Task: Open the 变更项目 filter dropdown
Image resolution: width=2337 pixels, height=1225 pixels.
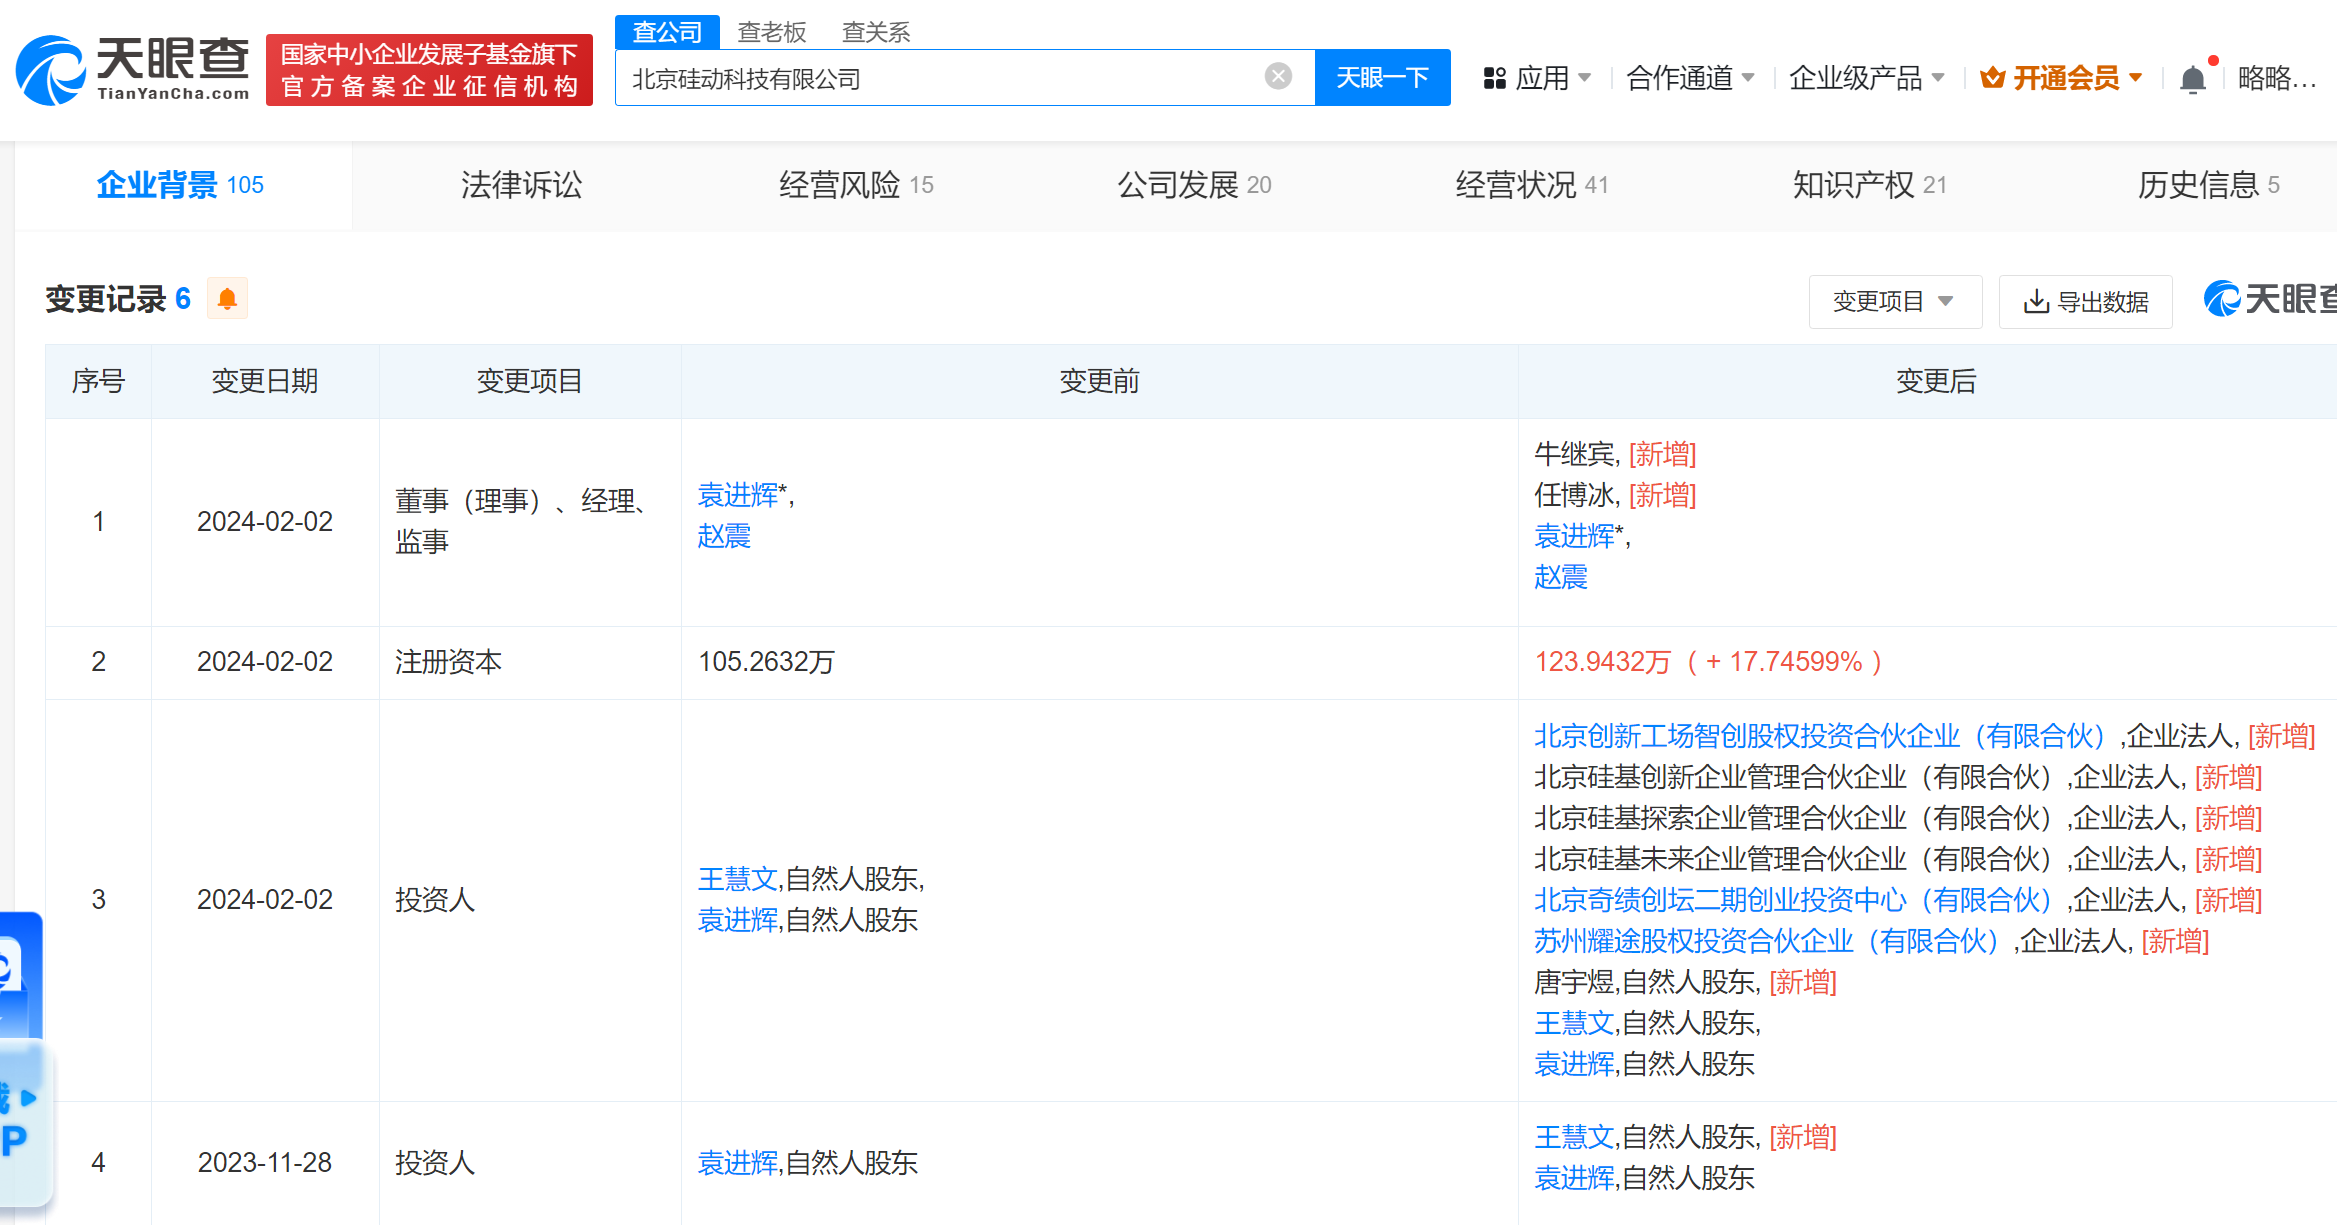Action: (1895, 301)
